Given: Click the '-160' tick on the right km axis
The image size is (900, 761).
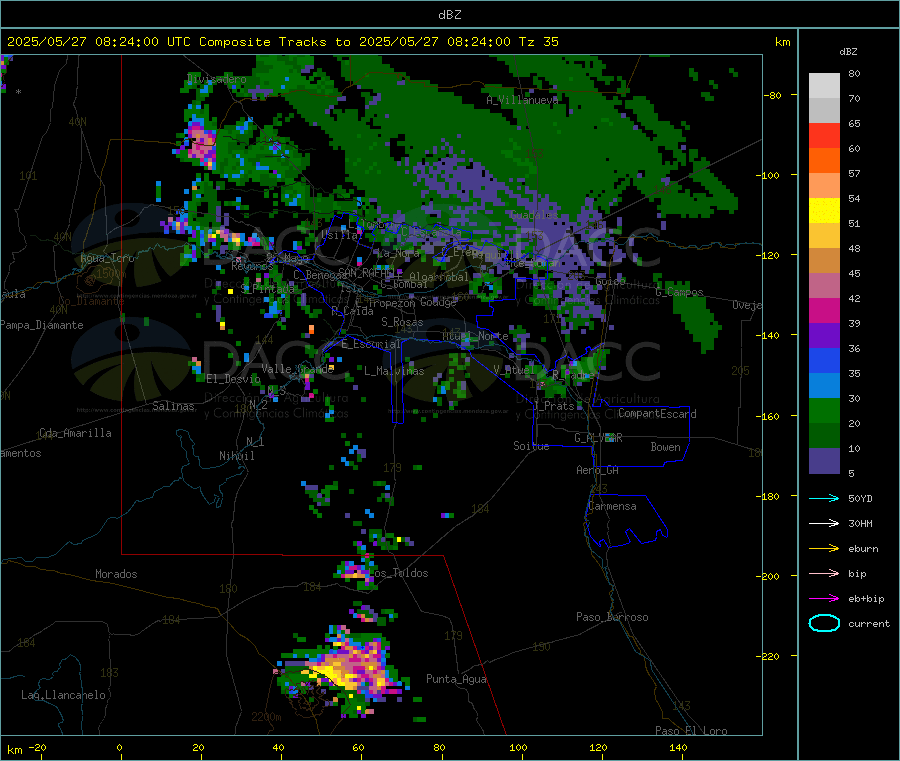Looking at the screenshot, I should click(x=770, y=416).
